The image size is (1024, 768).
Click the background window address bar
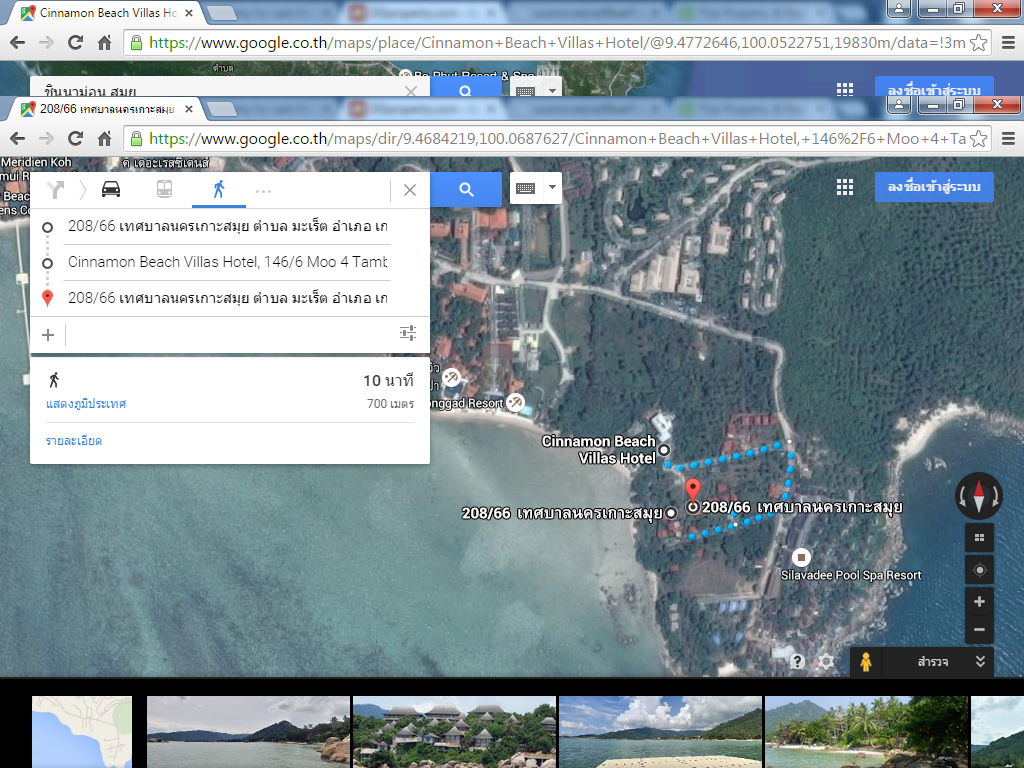tap(557, 42)
